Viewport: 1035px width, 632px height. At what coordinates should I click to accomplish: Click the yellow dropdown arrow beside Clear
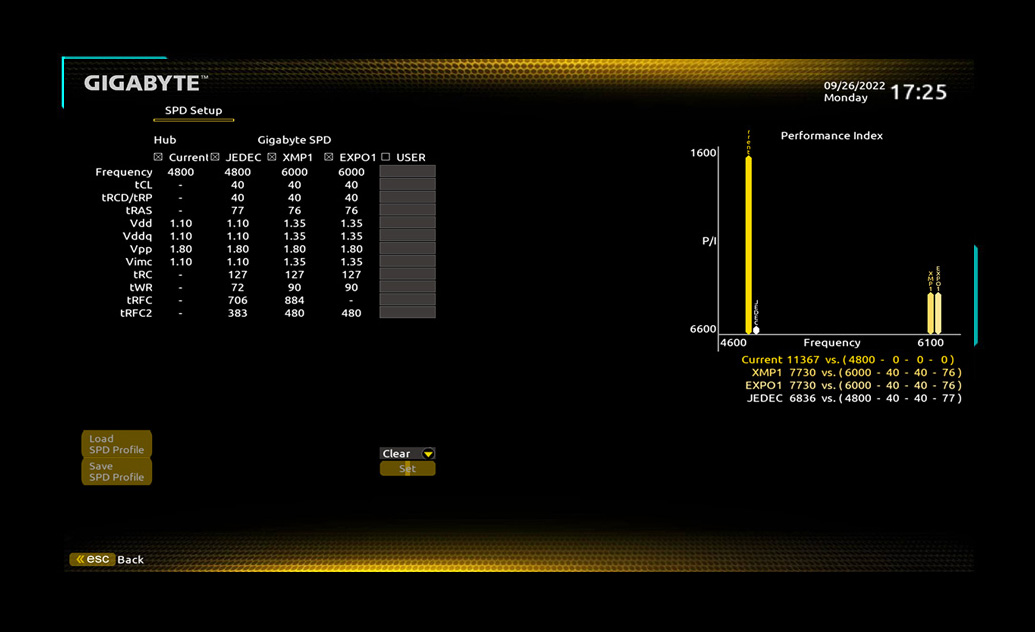point(428,454)
